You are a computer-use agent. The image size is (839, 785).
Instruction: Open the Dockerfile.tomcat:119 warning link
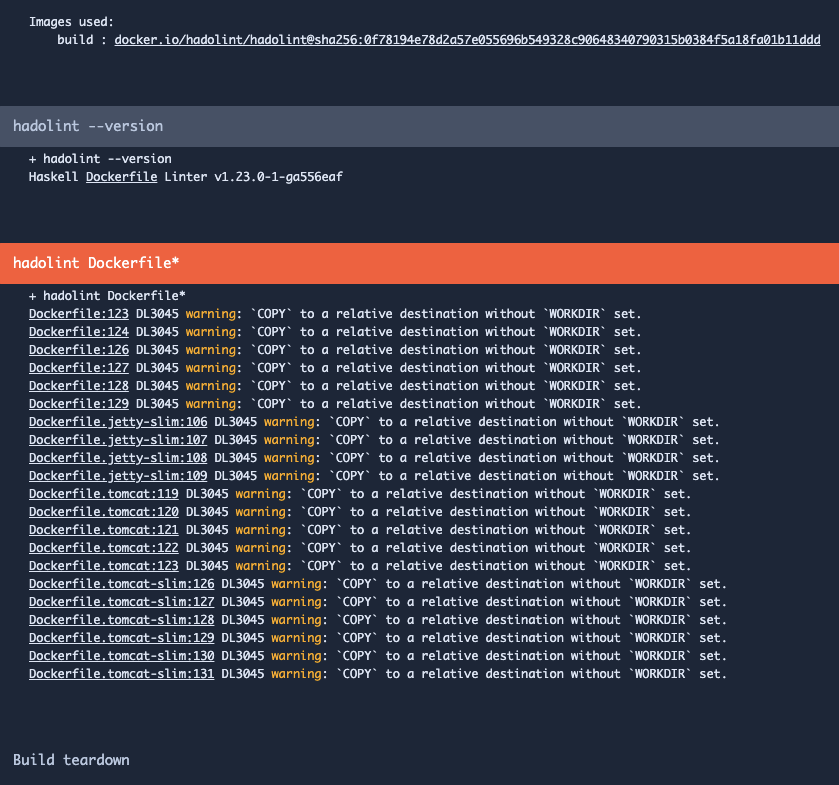tap(103, 493)
